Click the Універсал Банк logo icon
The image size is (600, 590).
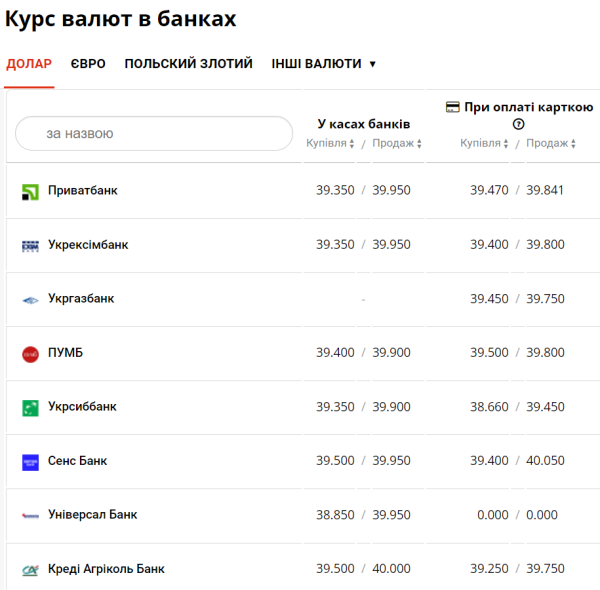[30, 516]
